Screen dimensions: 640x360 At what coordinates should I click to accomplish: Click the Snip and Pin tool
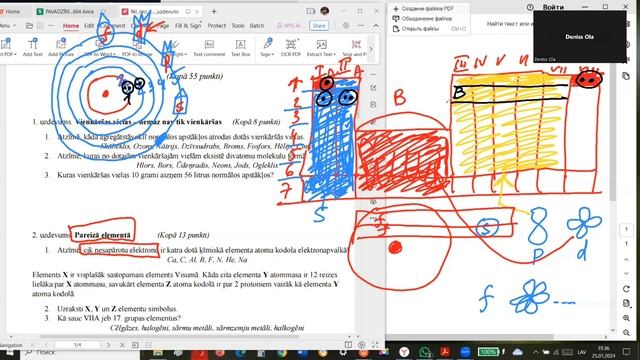click(354, 47)
